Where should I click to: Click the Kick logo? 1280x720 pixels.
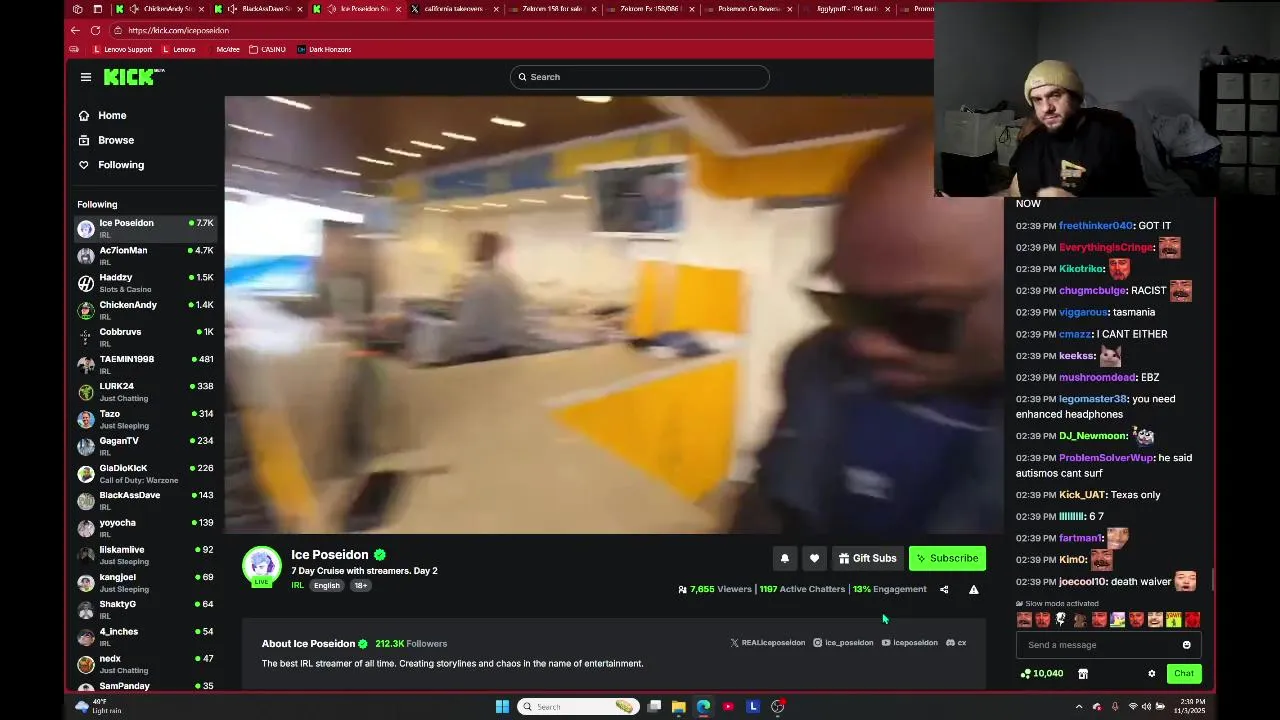(x=134, y=77)
